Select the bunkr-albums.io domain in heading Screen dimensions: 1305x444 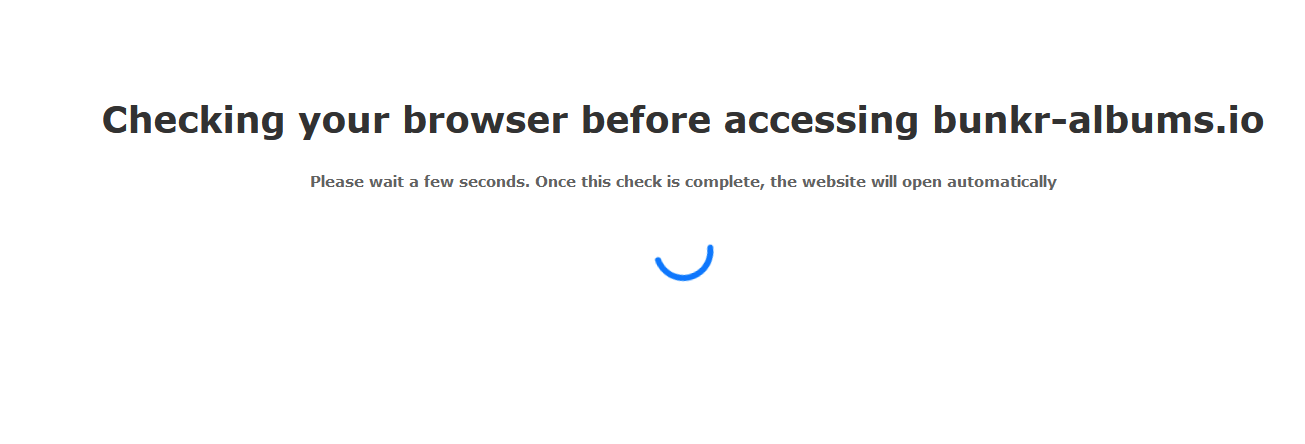click(1098, 120)
